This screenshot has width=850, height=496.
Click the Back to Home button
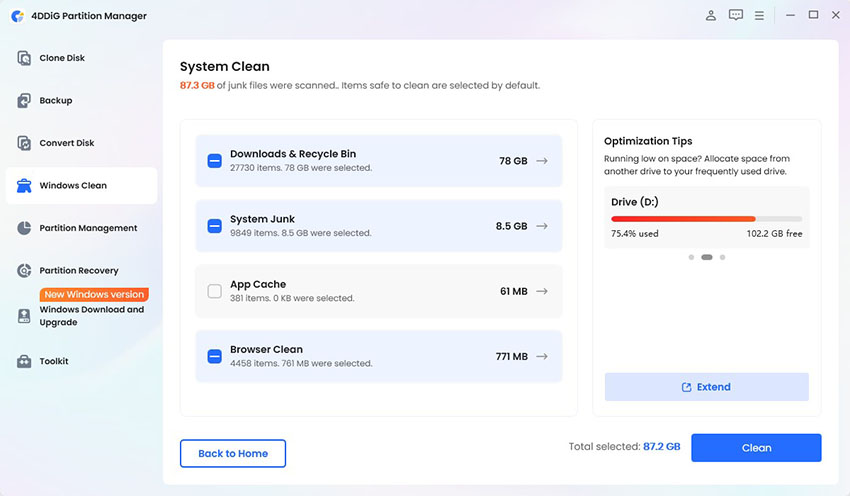(233, 453)
